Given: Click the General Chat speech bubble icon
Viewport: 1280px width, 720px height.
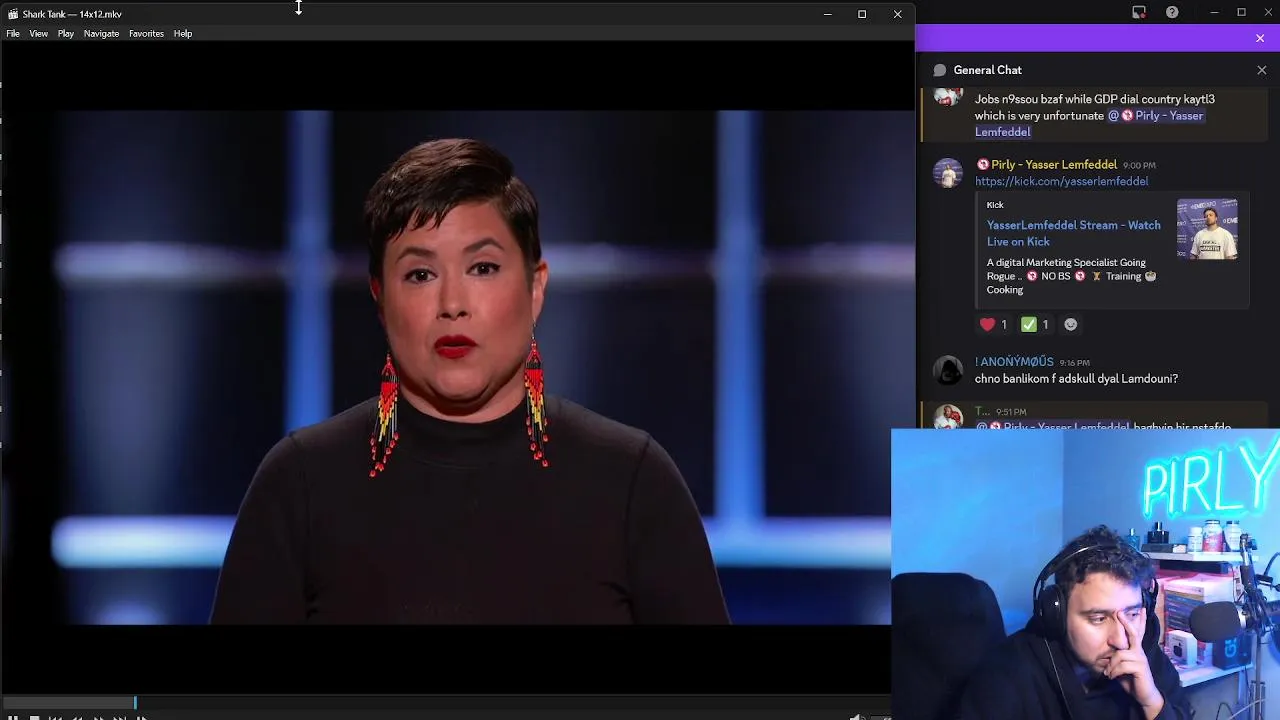Looking at the screenshot, I should tap(940, 70).
